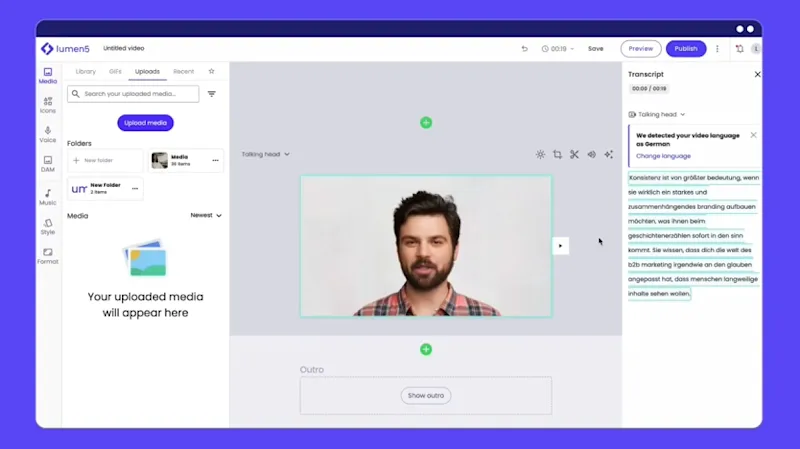
Task: Select the crop tool above the video
Action: (x=557, y=154)
